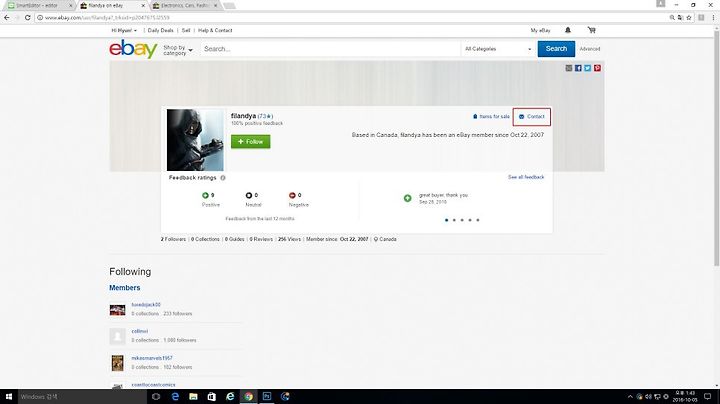This screenshot has width=720, height=404.
Task: Click the blue Search button
Action: point(556,49)
